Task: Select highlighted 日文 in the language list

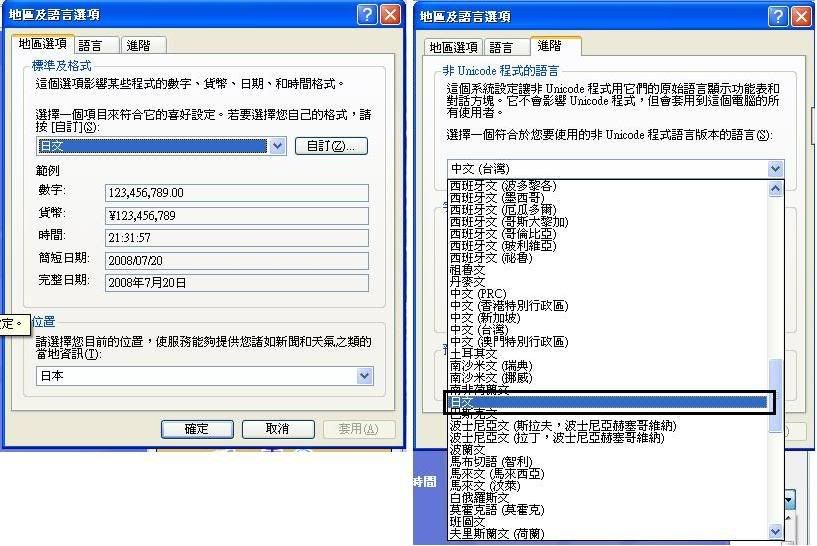Action: coord(605,401)
